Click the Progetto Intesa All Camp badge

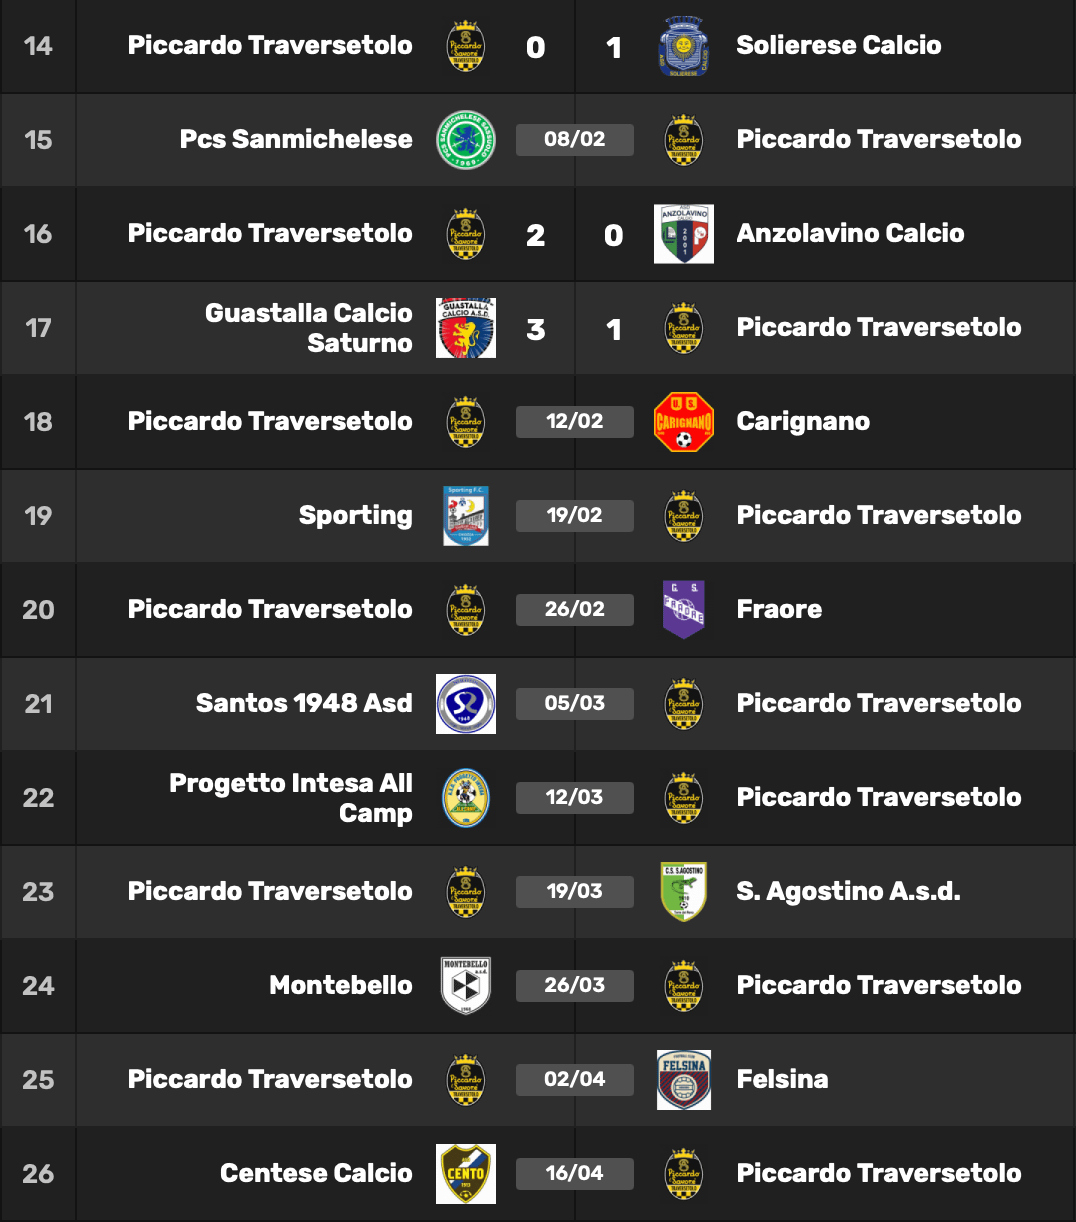tap(466, 798)
